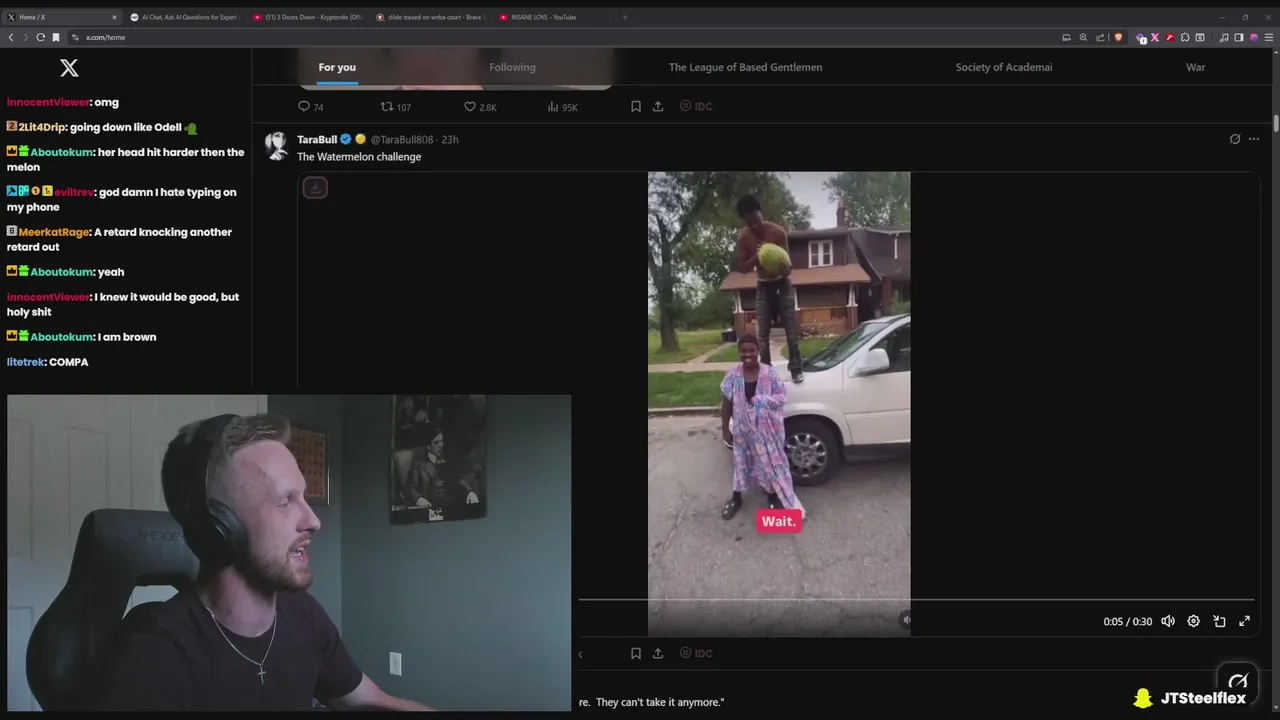Click the zoom magnifier icon in address bar
This screenshot has height=720, width=1280.
point(1083,37)
